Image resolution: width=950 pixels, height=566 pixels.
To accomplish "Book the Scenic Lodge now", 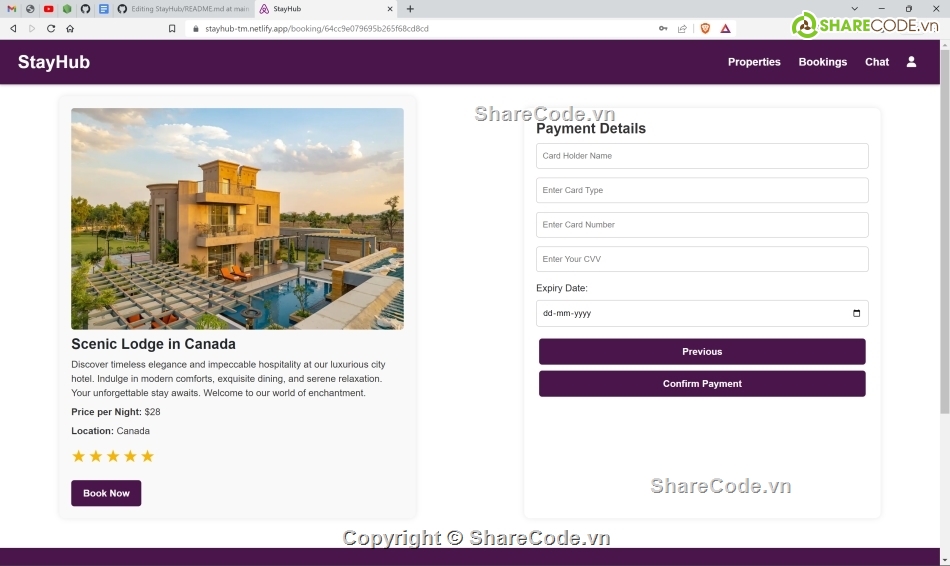I will click(x=106, y=493).
